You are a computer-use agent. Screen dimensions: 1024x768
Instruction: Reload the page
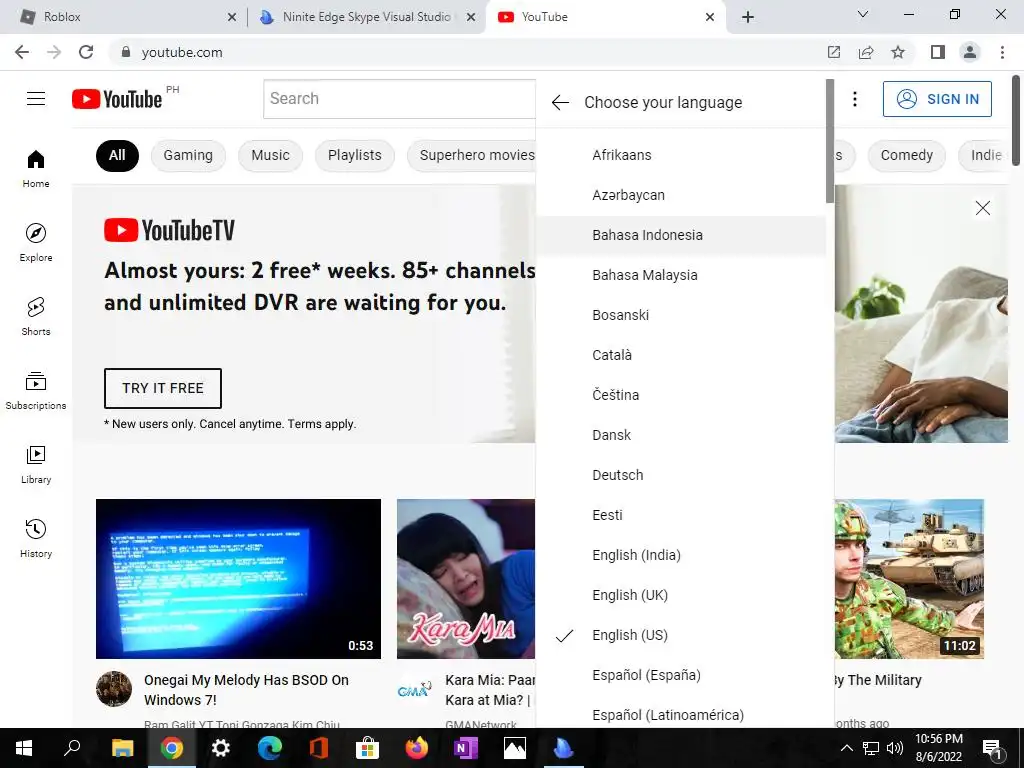tap(86, 52)
